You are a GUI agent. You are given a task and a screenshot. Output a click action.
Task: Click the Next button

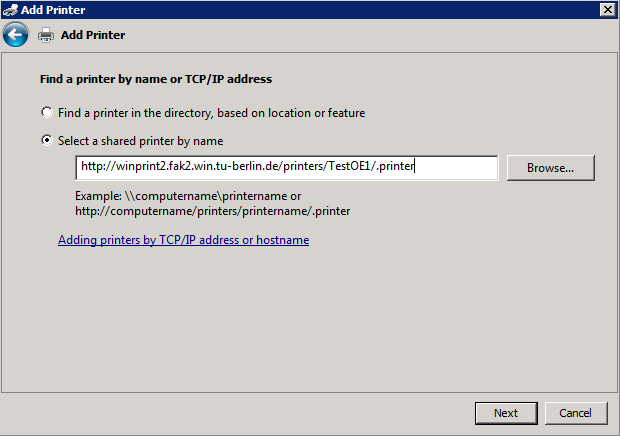506,413
